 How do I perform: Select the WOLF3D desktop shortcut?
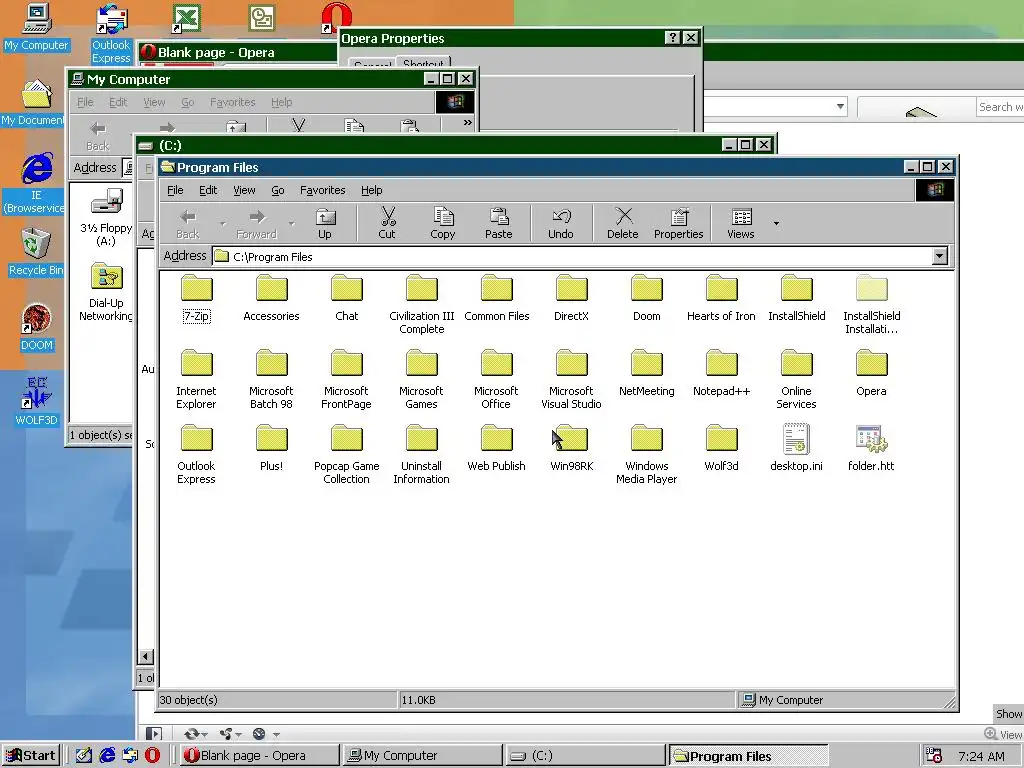pyautogui.click(x=36, y=401)
